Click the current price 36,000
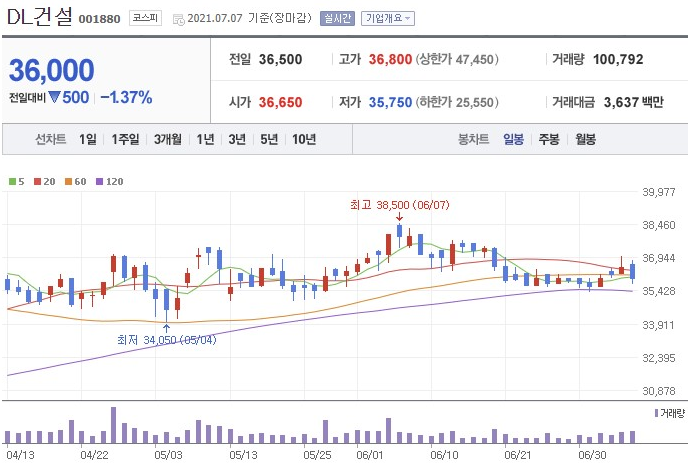Screen dimensions: 688x464 [x=51, y=70]
